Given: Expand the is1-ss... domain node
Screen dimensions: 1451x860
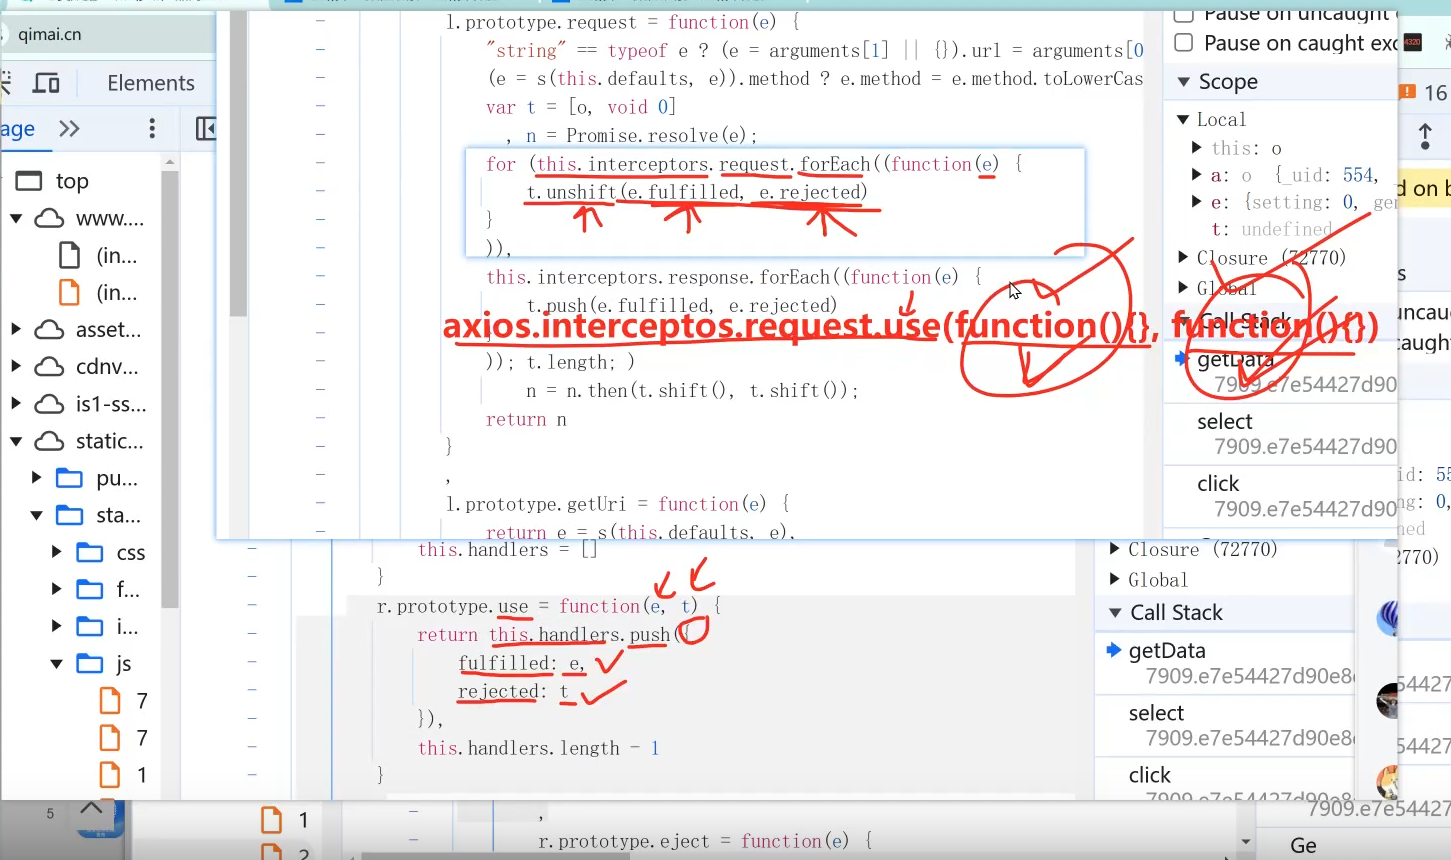Looking at the screenshot, I should click(x=16, y=404).
